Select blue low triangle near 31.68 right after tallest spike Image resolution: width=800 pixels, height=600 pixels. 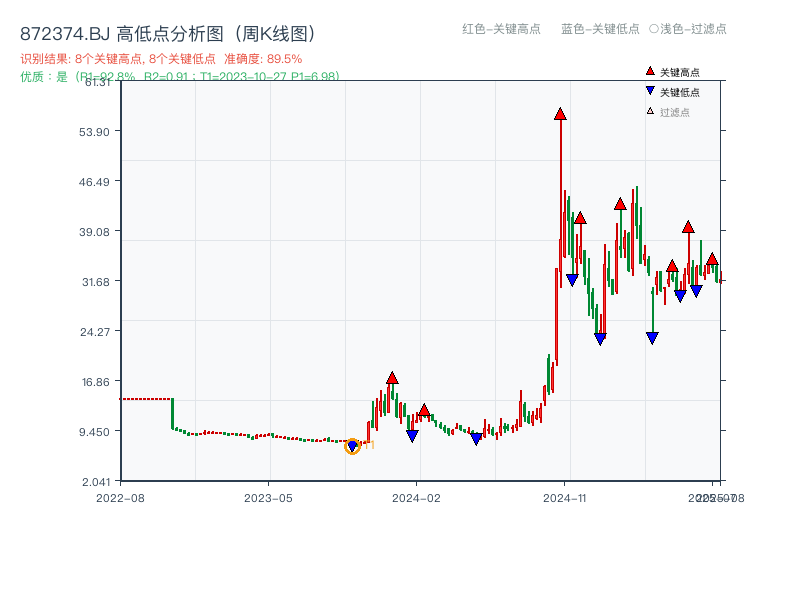click(572, 280)
